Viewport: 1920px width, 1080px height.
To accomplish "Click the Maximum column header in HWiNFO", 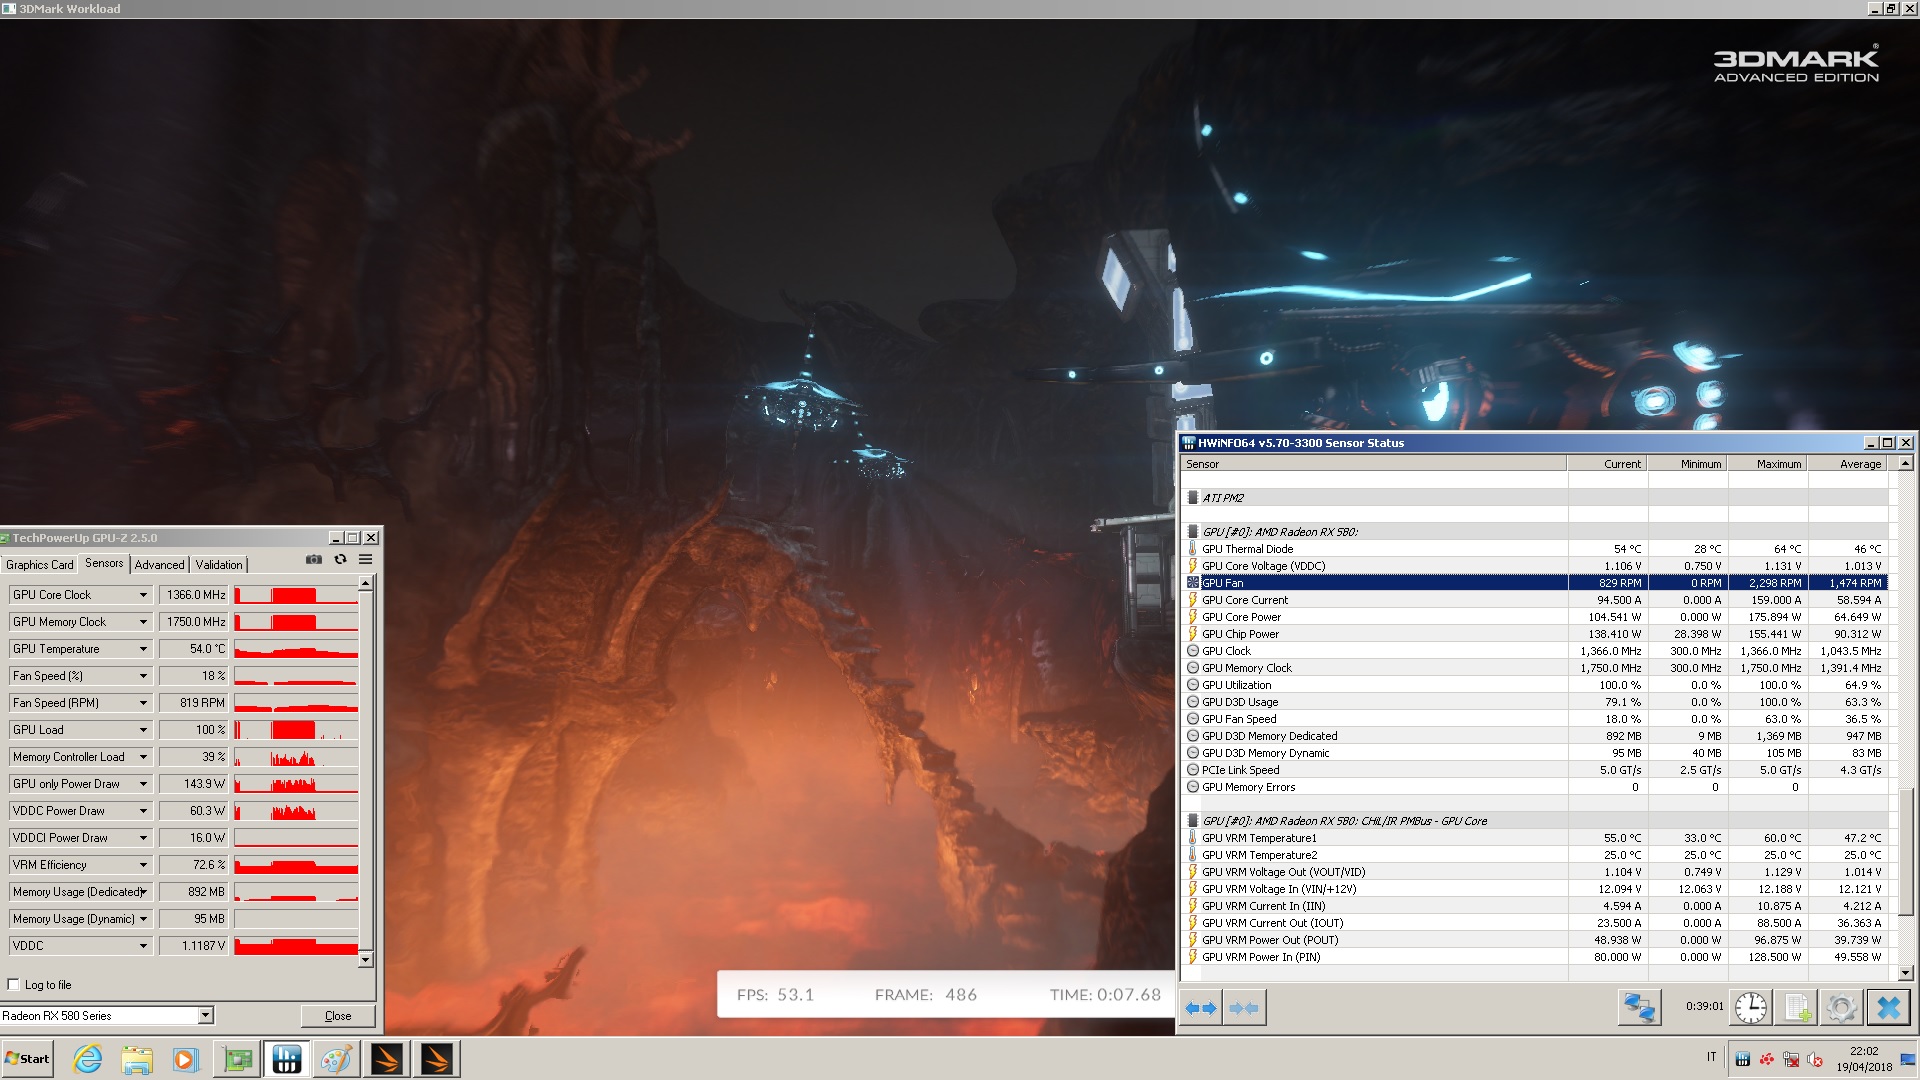I will [x=1767, y=464].
